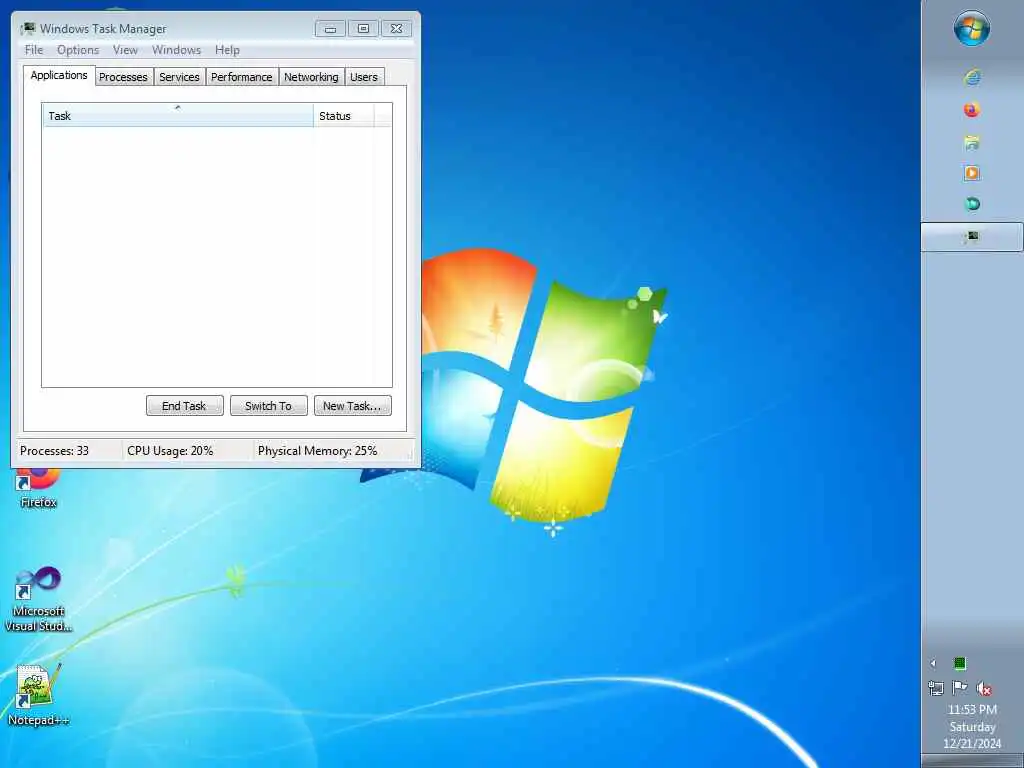Click the Physical Memory: 25% status text
1024x768 pixels.
pos(317,451)
